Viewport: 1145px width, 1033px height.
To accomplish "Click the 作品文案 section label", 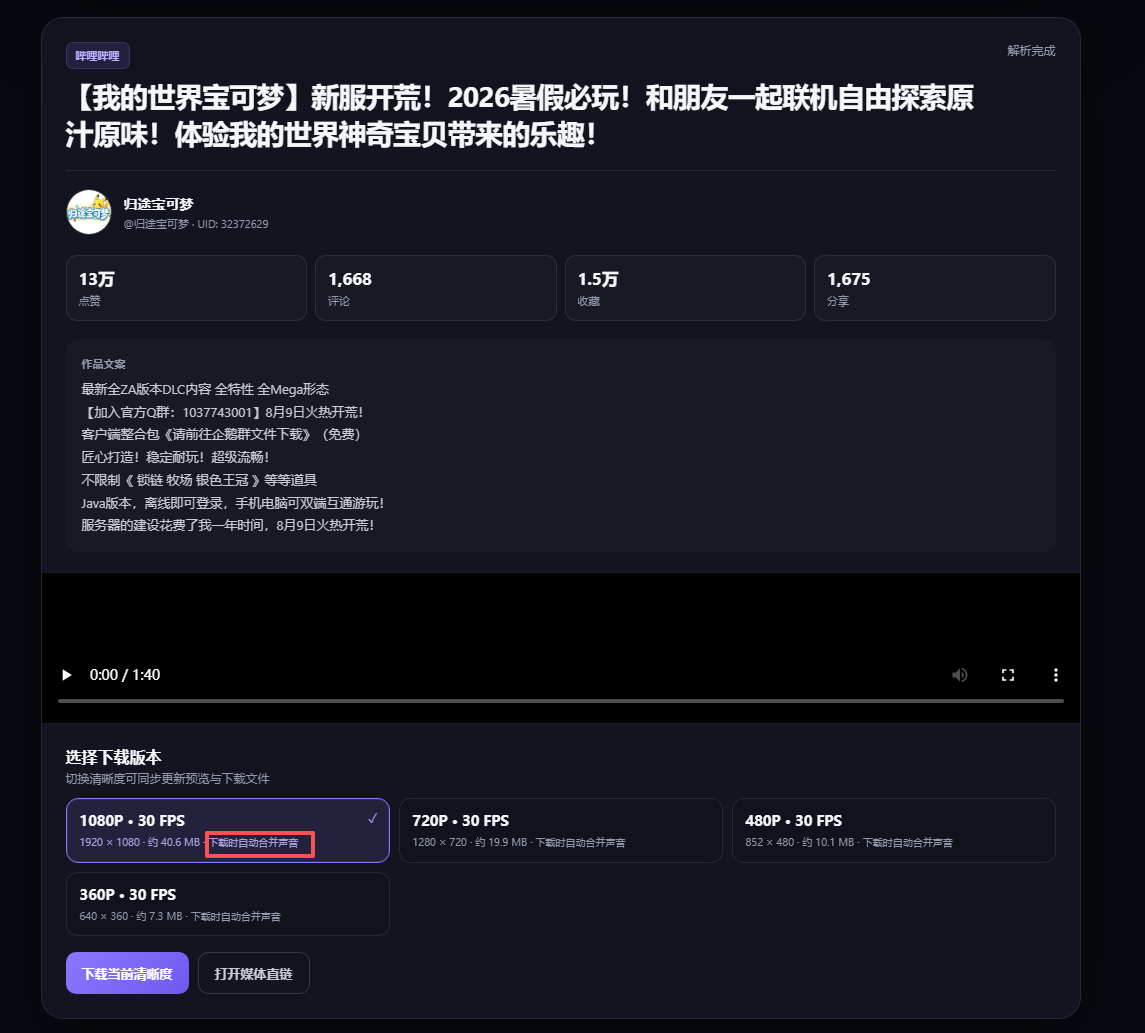I will pos(103,364).
